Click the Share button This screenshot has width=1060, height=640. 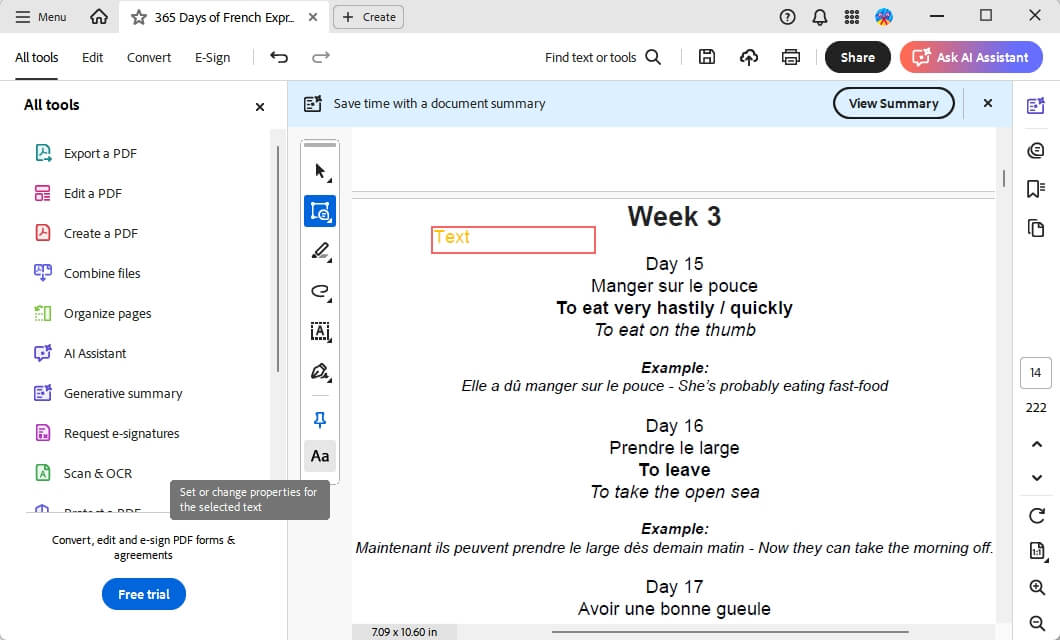(857, 57)
